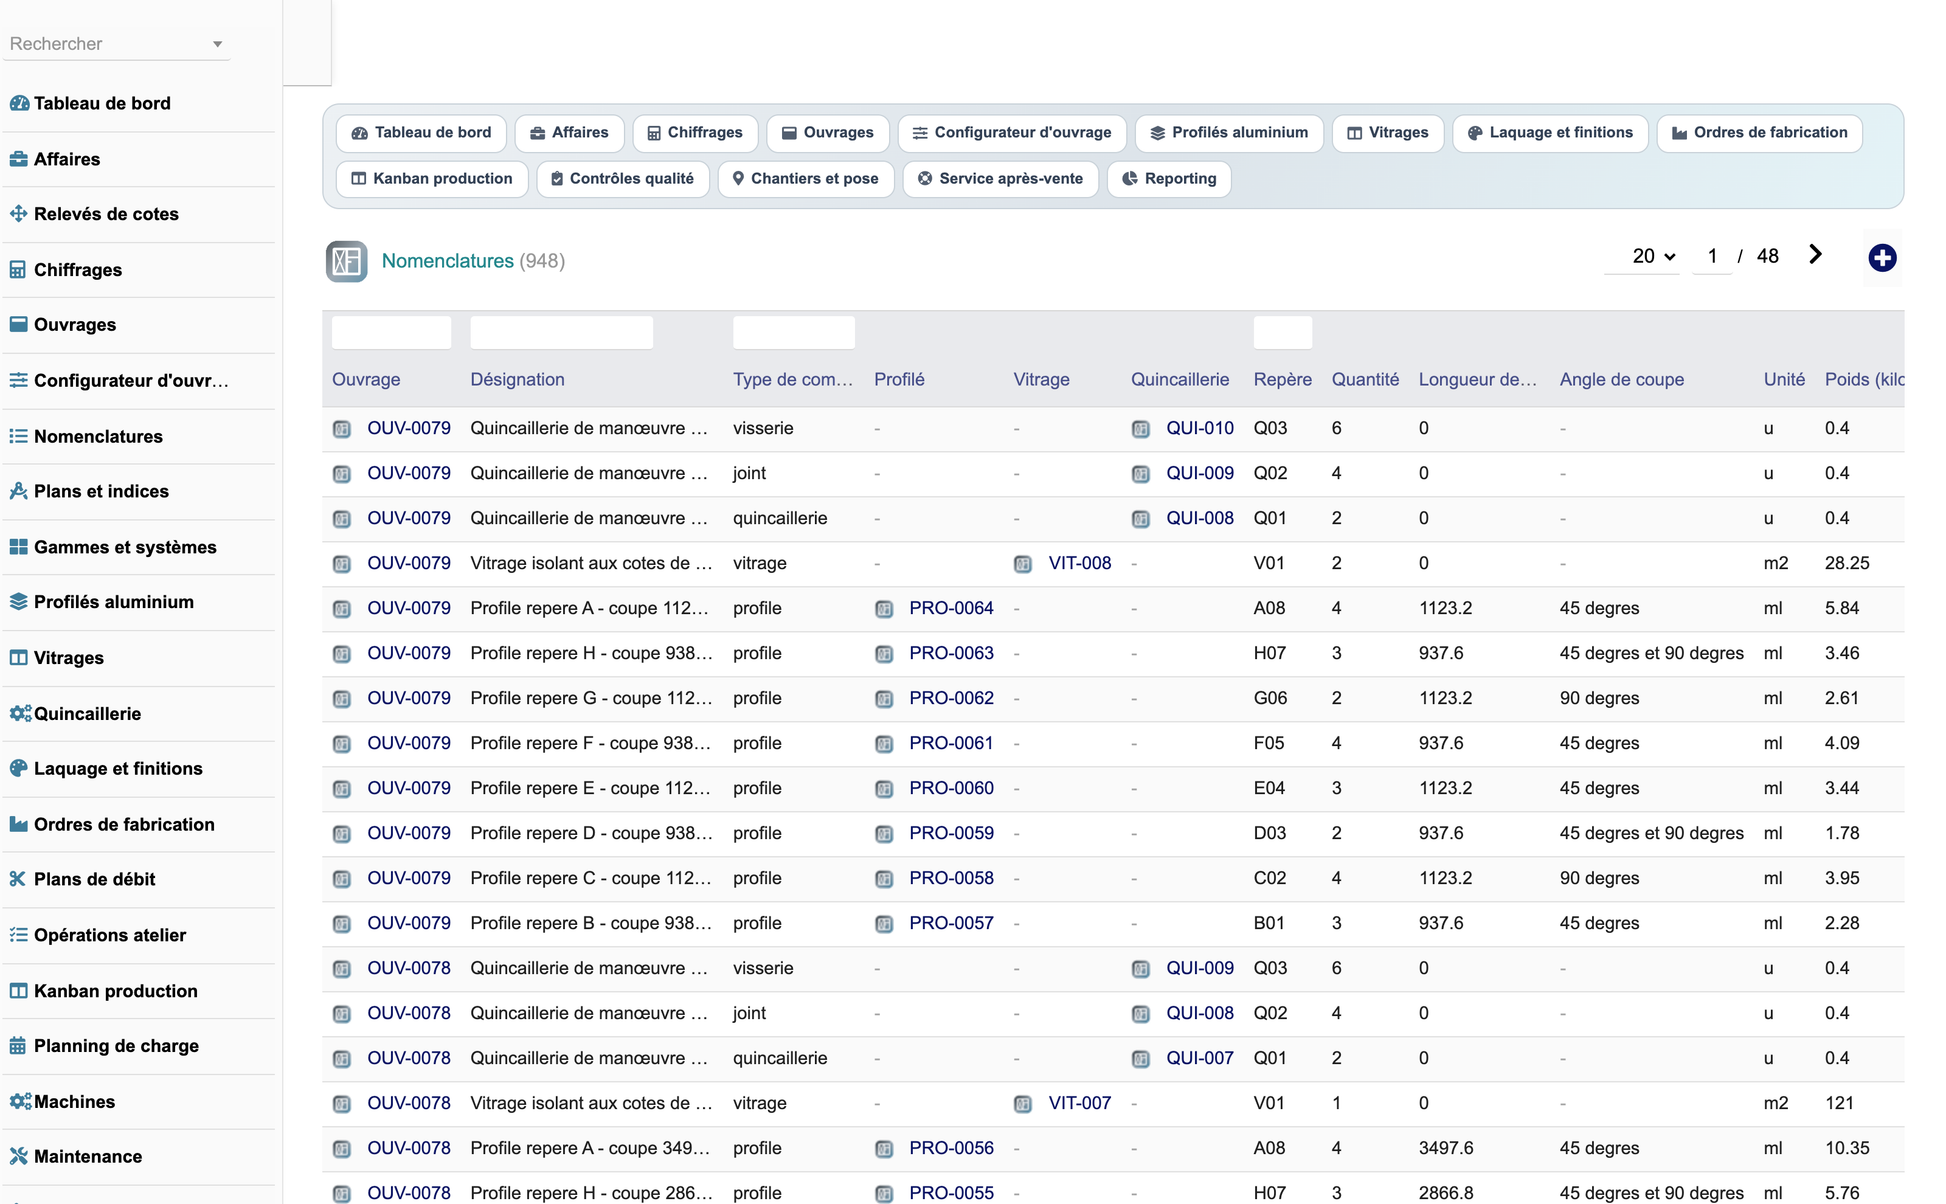This screenshot has width=1946, height=1204.
Task: Go to next page of nomenclatures
Action: click(1815, 255)
